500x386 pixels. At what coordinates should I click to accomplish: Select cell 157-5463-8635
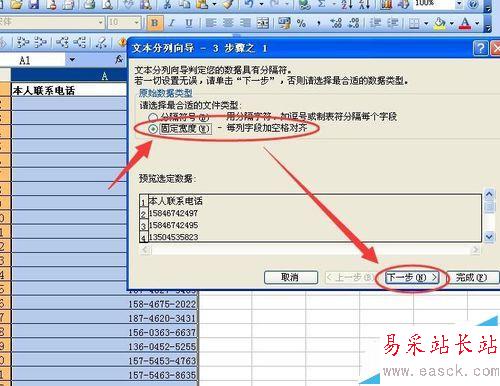(105, 375)
